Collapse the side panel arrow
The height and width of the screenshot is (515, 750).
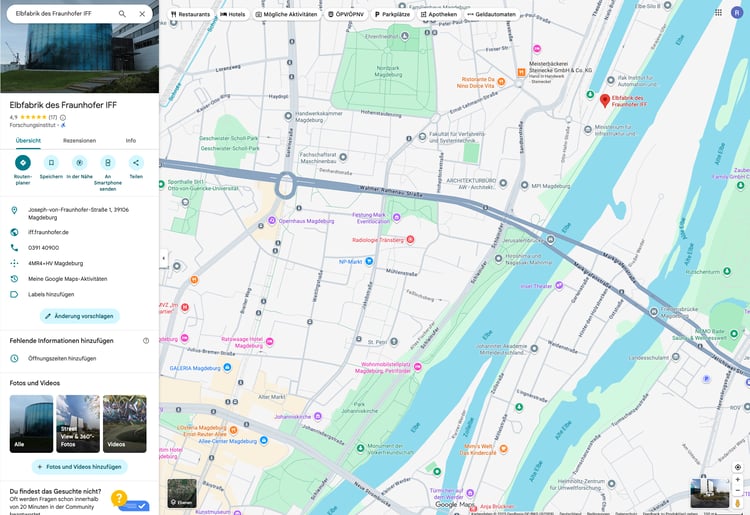(x=164, y=258)
